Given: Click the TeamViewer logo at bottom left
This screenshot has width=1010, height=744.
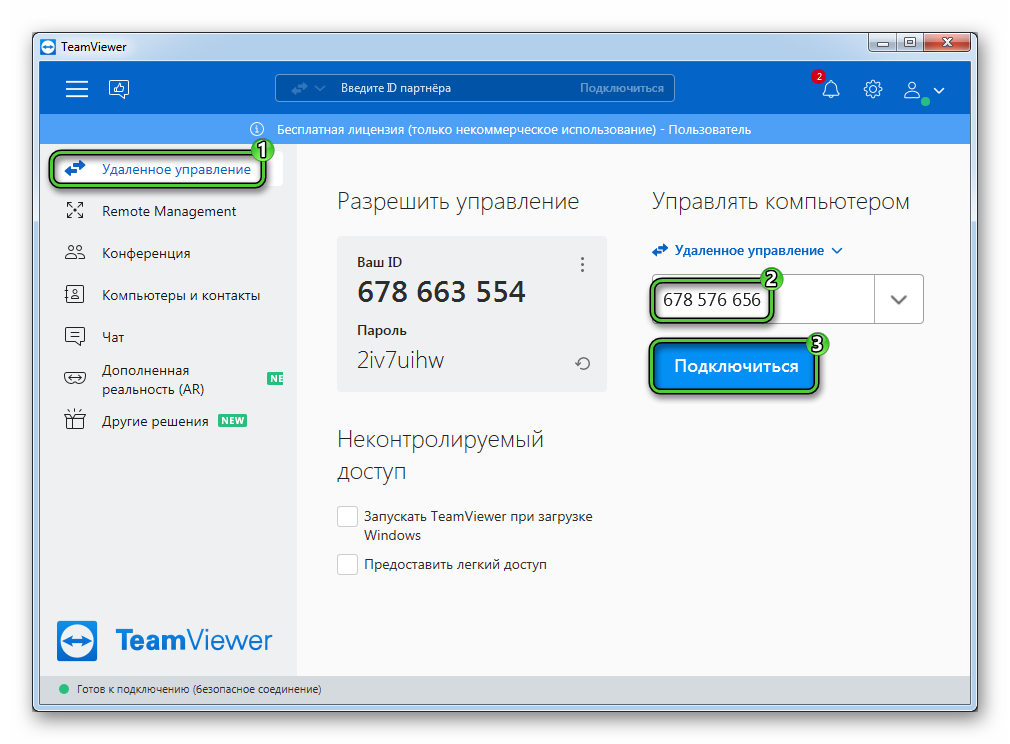Looking at the screenshot, I should 164,641.
